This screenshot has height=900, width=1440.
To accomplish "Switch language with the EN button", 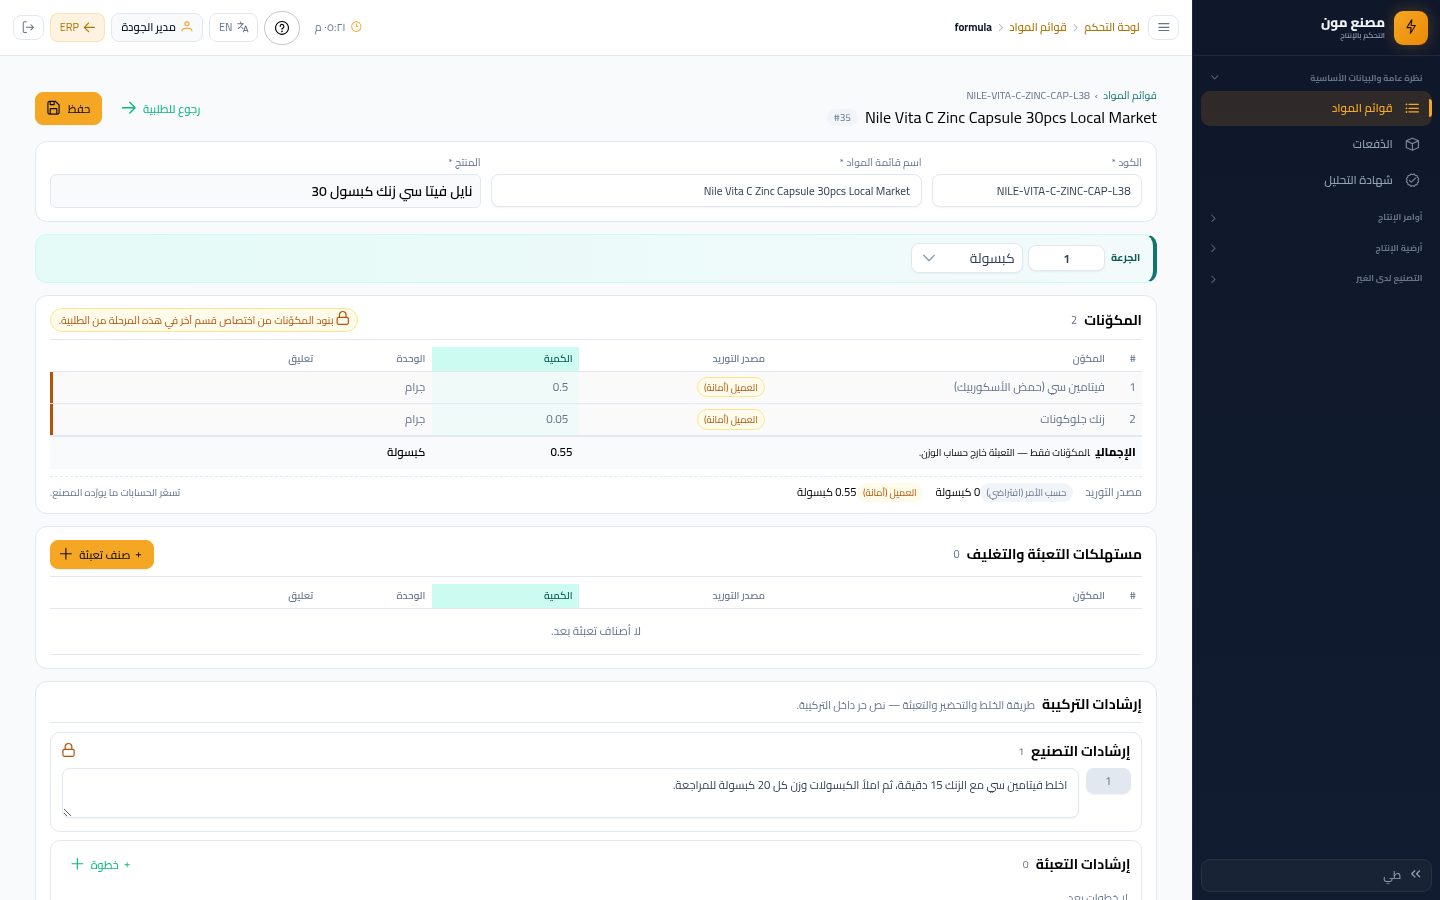I will [234, 27].
